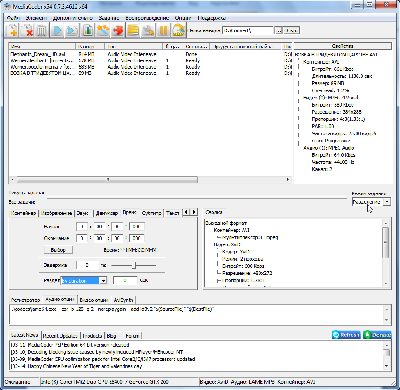Open the Задание menu
The width and height of the screenshot is (400, 390).
pyautogui.click(x=109, y=18)
